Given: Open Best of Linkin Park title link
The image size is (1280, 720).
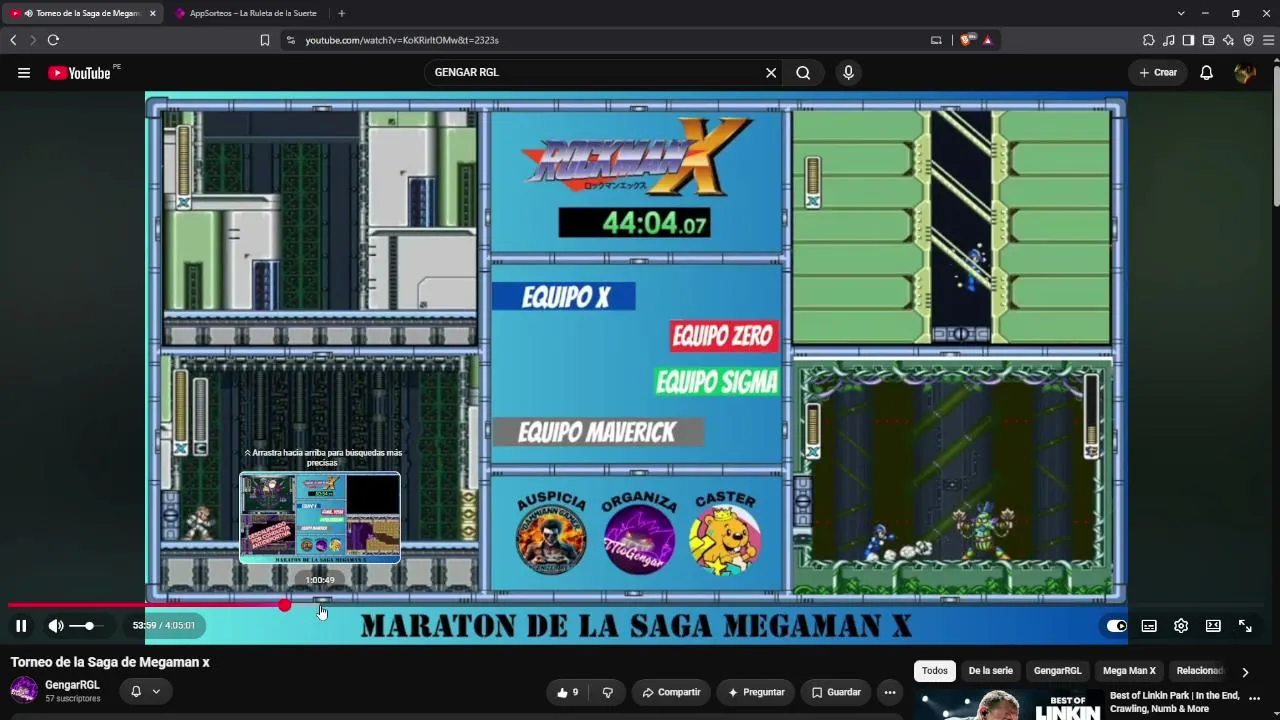Looking at the screenshot, I should click(1175, 702).
